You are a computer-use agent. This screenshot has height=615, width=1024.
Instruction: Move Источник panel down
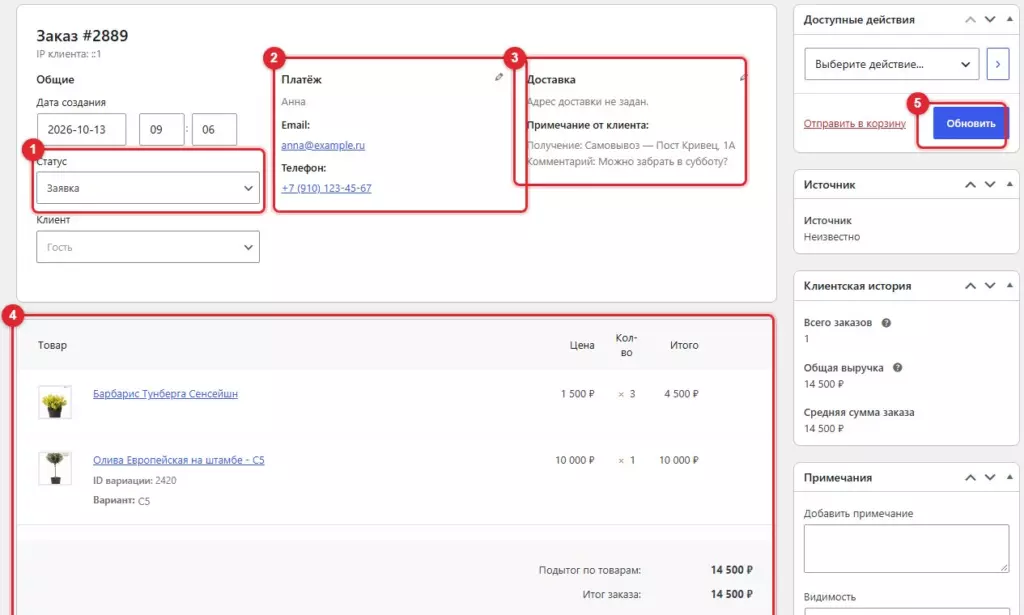click(990, 185)
